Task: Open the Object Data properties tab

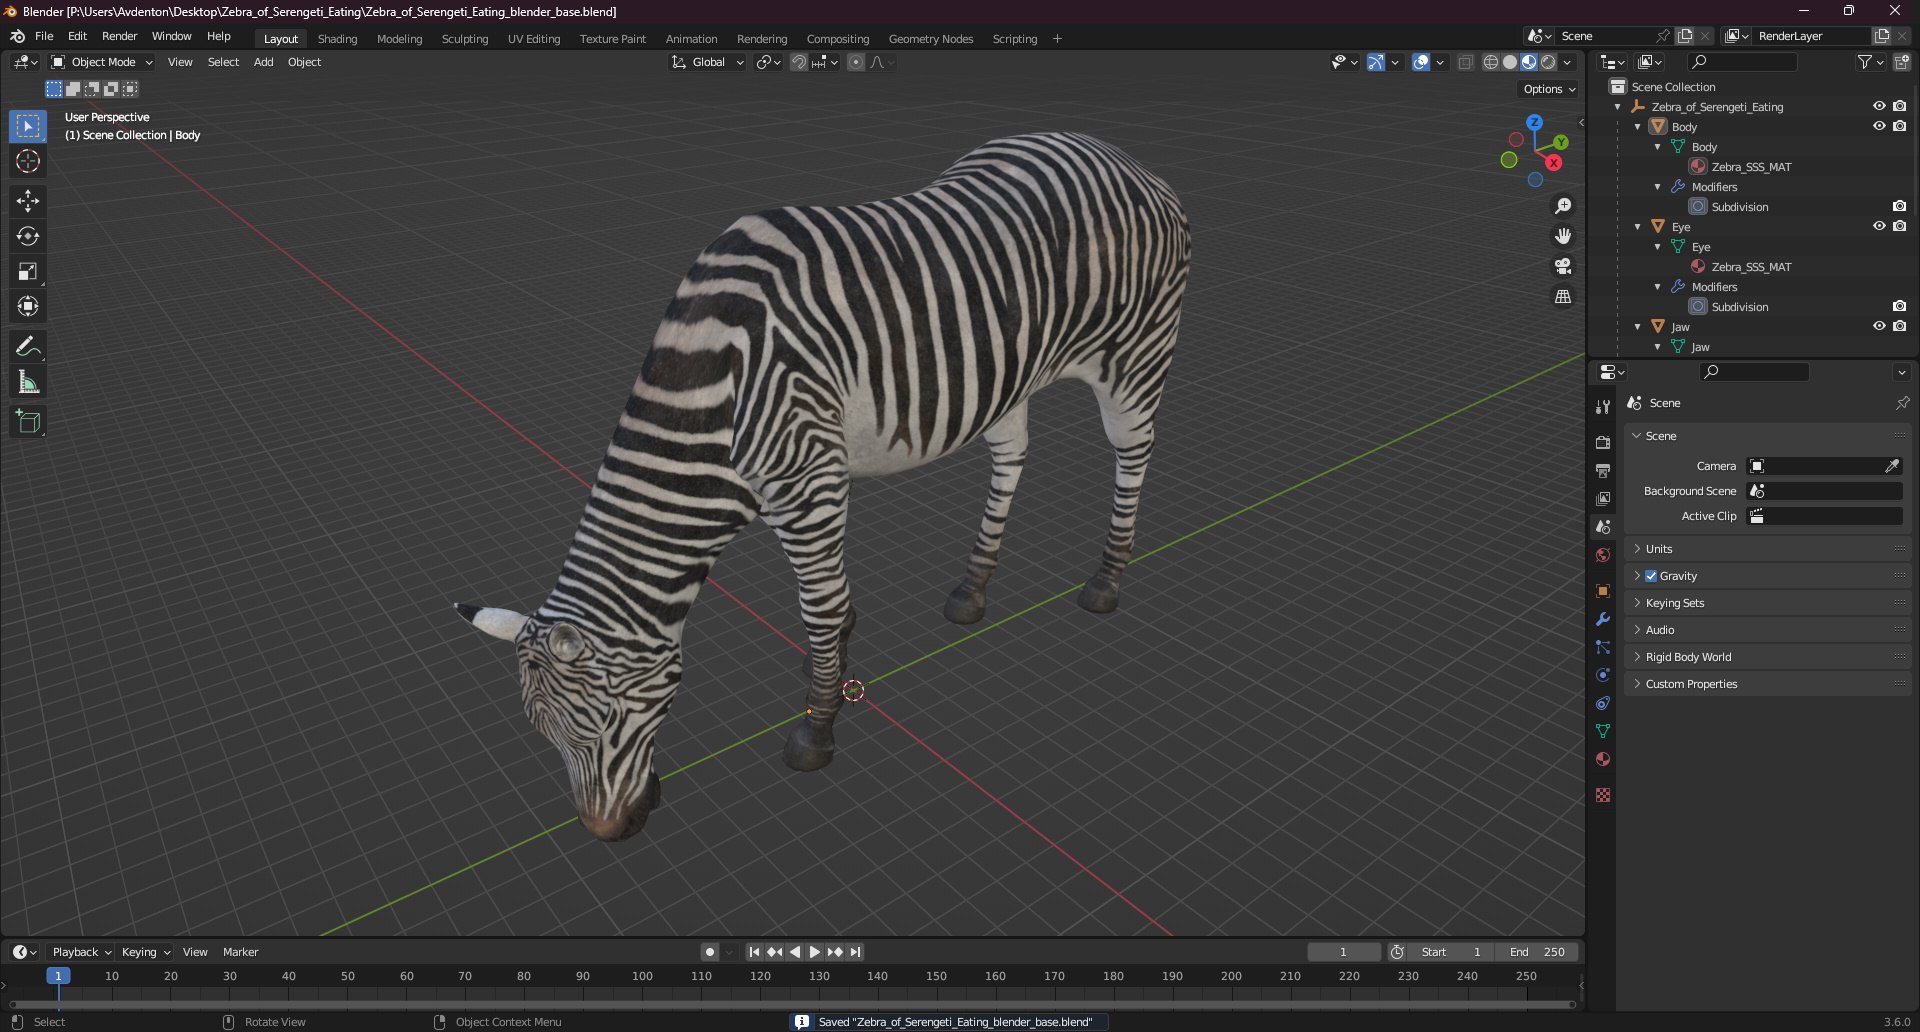Action: coord(1603,731)
